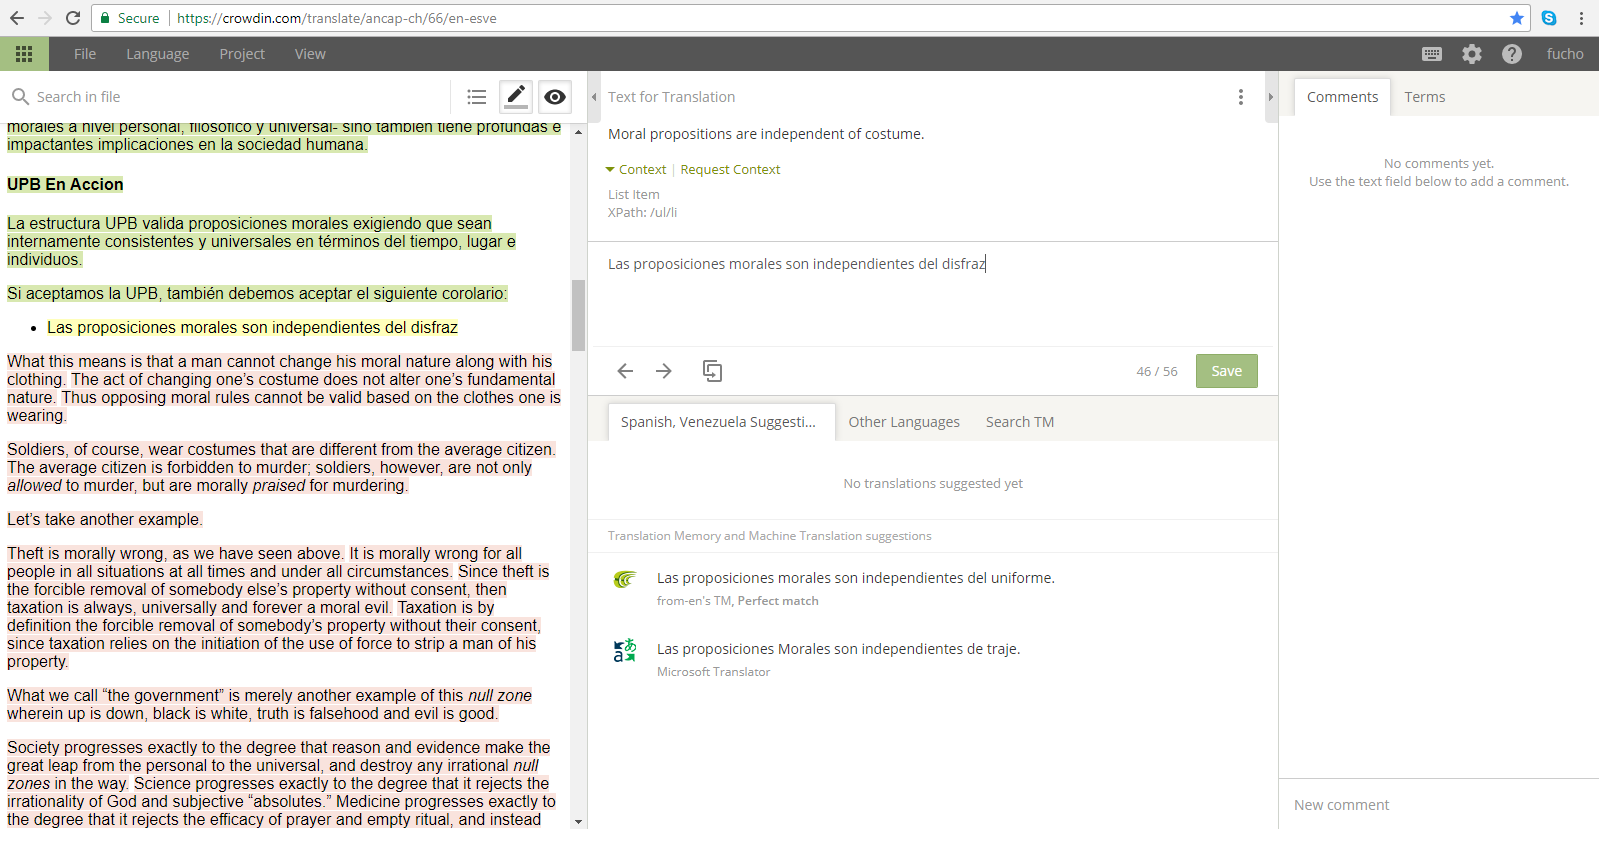Select the 'La estructura UPB valida' paragraph
The width and height of the screenshot is (1602, 862).
[x=261, y=242]
